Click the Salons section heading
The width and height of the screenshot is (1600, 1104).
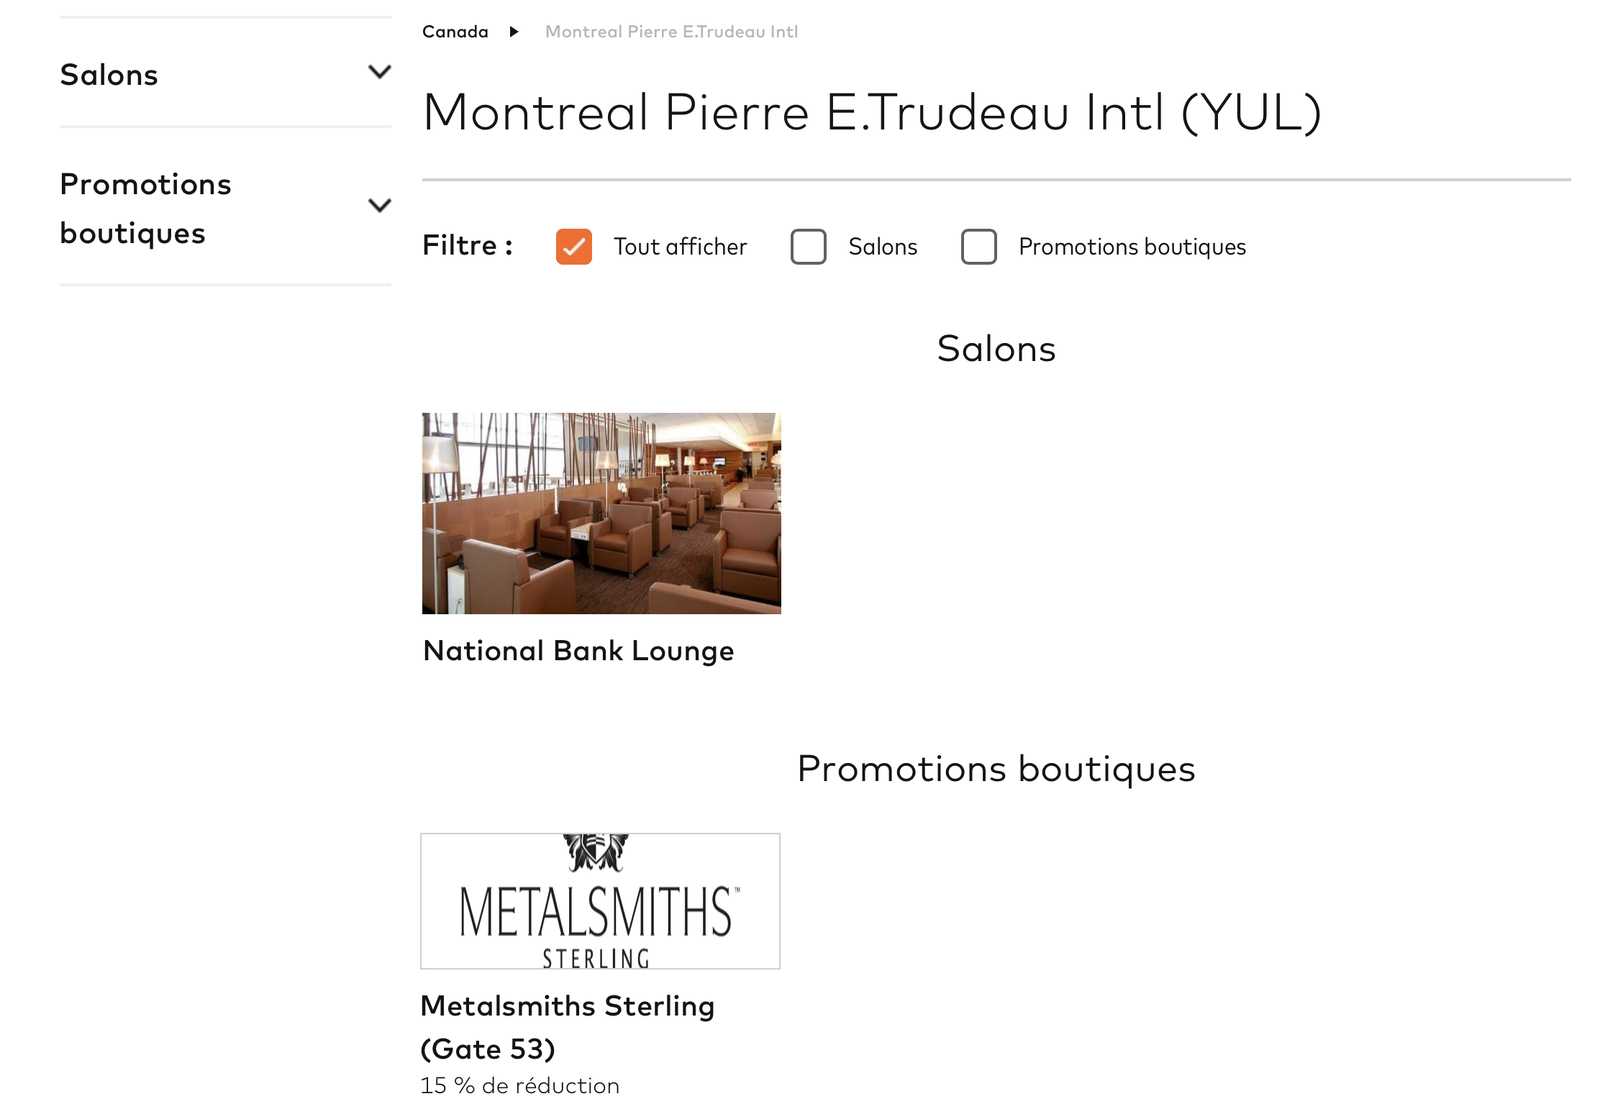pos(996,348)
